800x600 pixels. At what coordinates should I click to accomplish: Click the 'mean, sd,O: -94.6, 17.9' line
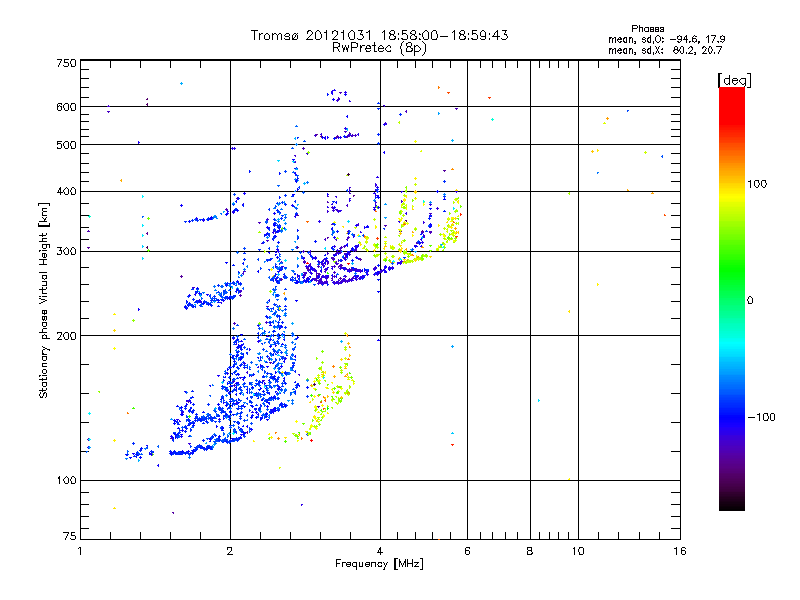(x=666, y=39)
